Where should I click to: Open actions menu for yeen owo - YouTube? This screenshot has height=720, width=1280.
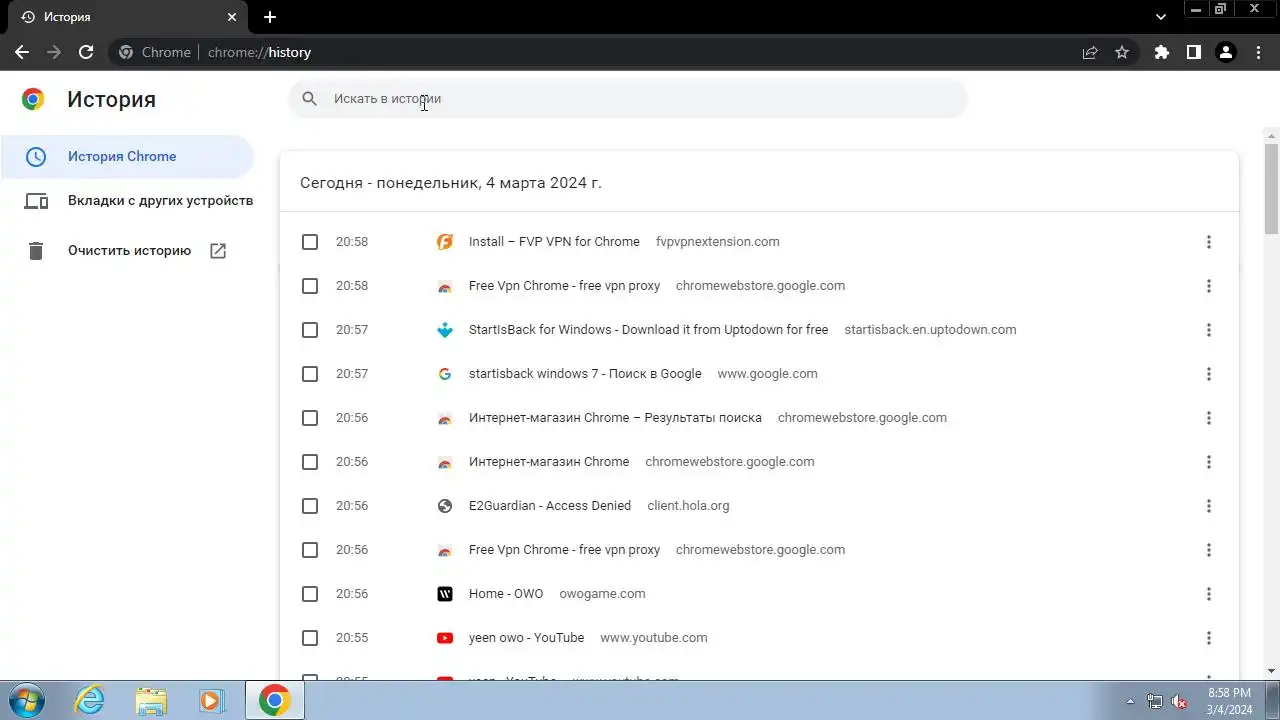[x=1208, y=638]
